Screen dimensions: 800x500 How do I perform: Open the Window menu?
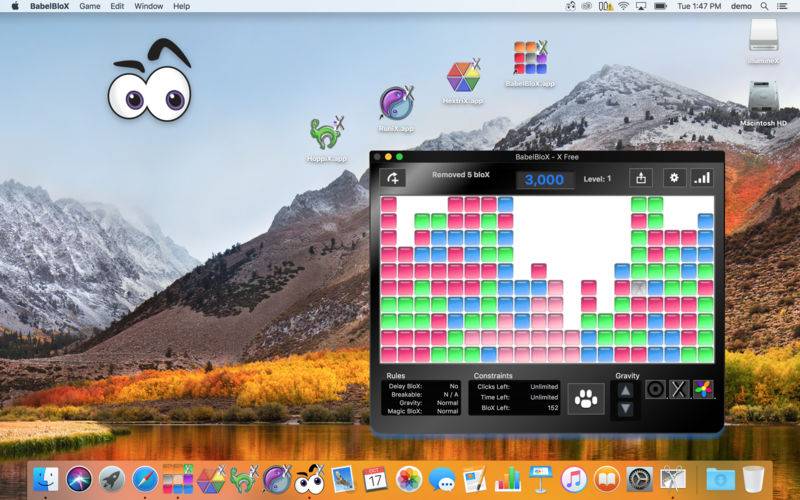pyautogui.click(x=149, y=6)
